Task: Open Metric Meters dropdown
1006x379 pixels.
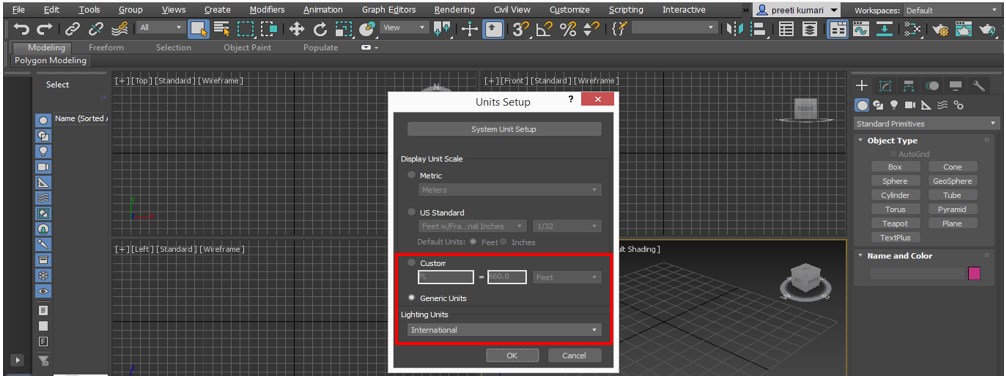Action: [x=510, y=190]
